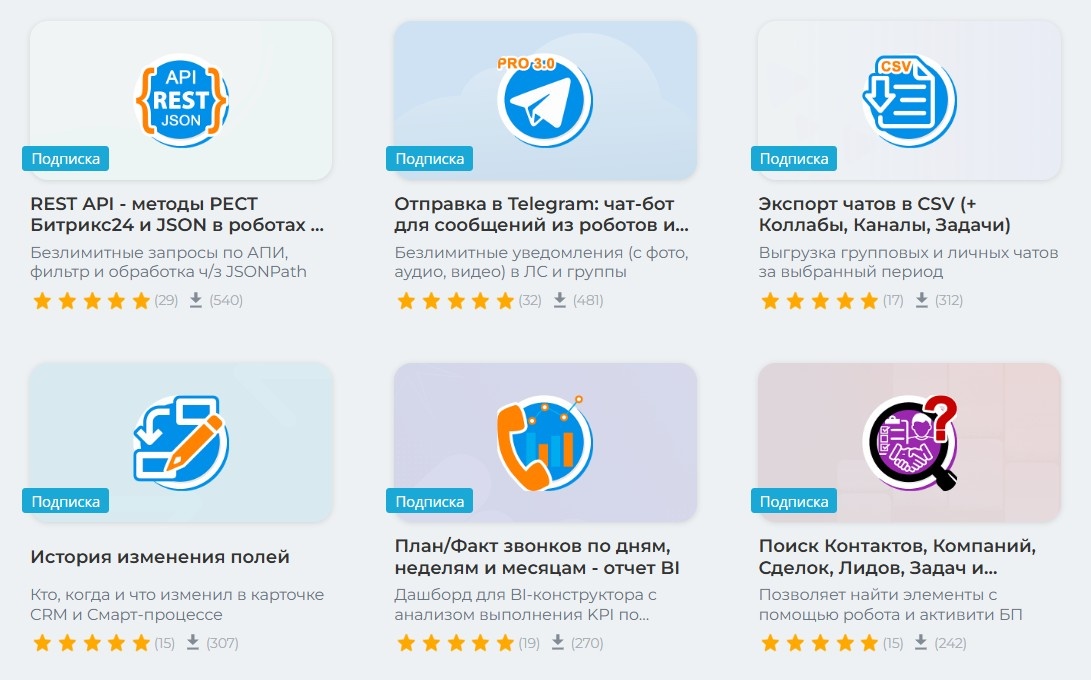The height and width of the screenshot is (680, 1091).
Task: Select the field history pencil icon
Action: click(181, 442)
